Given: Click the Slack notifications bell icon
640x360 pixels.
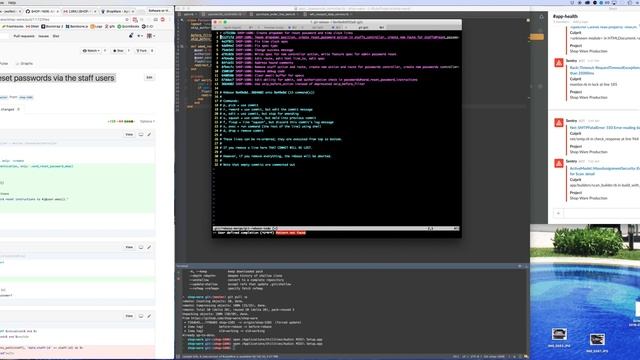Looking at the screenshot, I should pos(542,17).
